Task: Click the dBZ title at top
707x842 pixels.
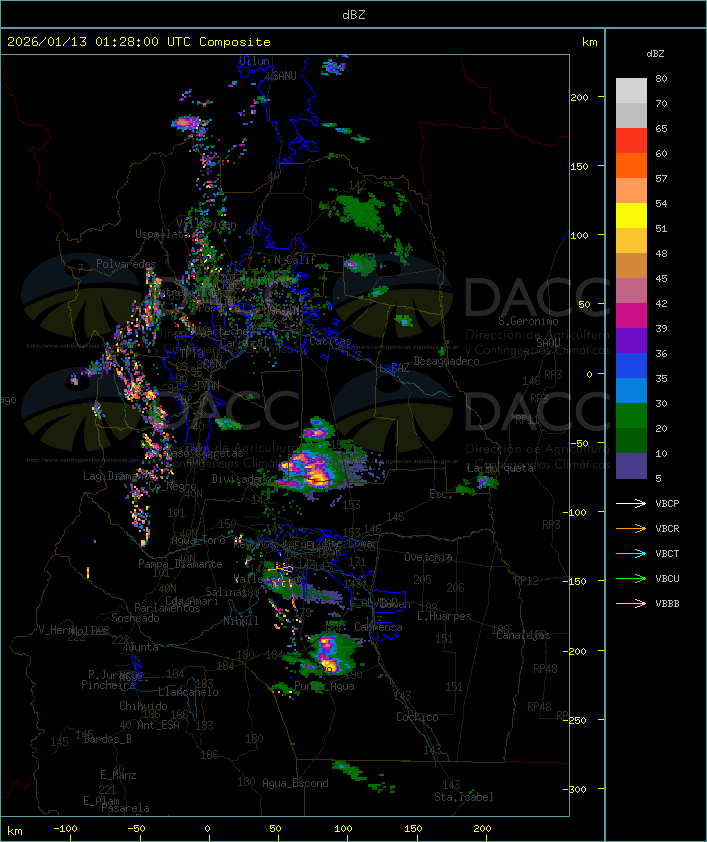Action: point(353,14)
